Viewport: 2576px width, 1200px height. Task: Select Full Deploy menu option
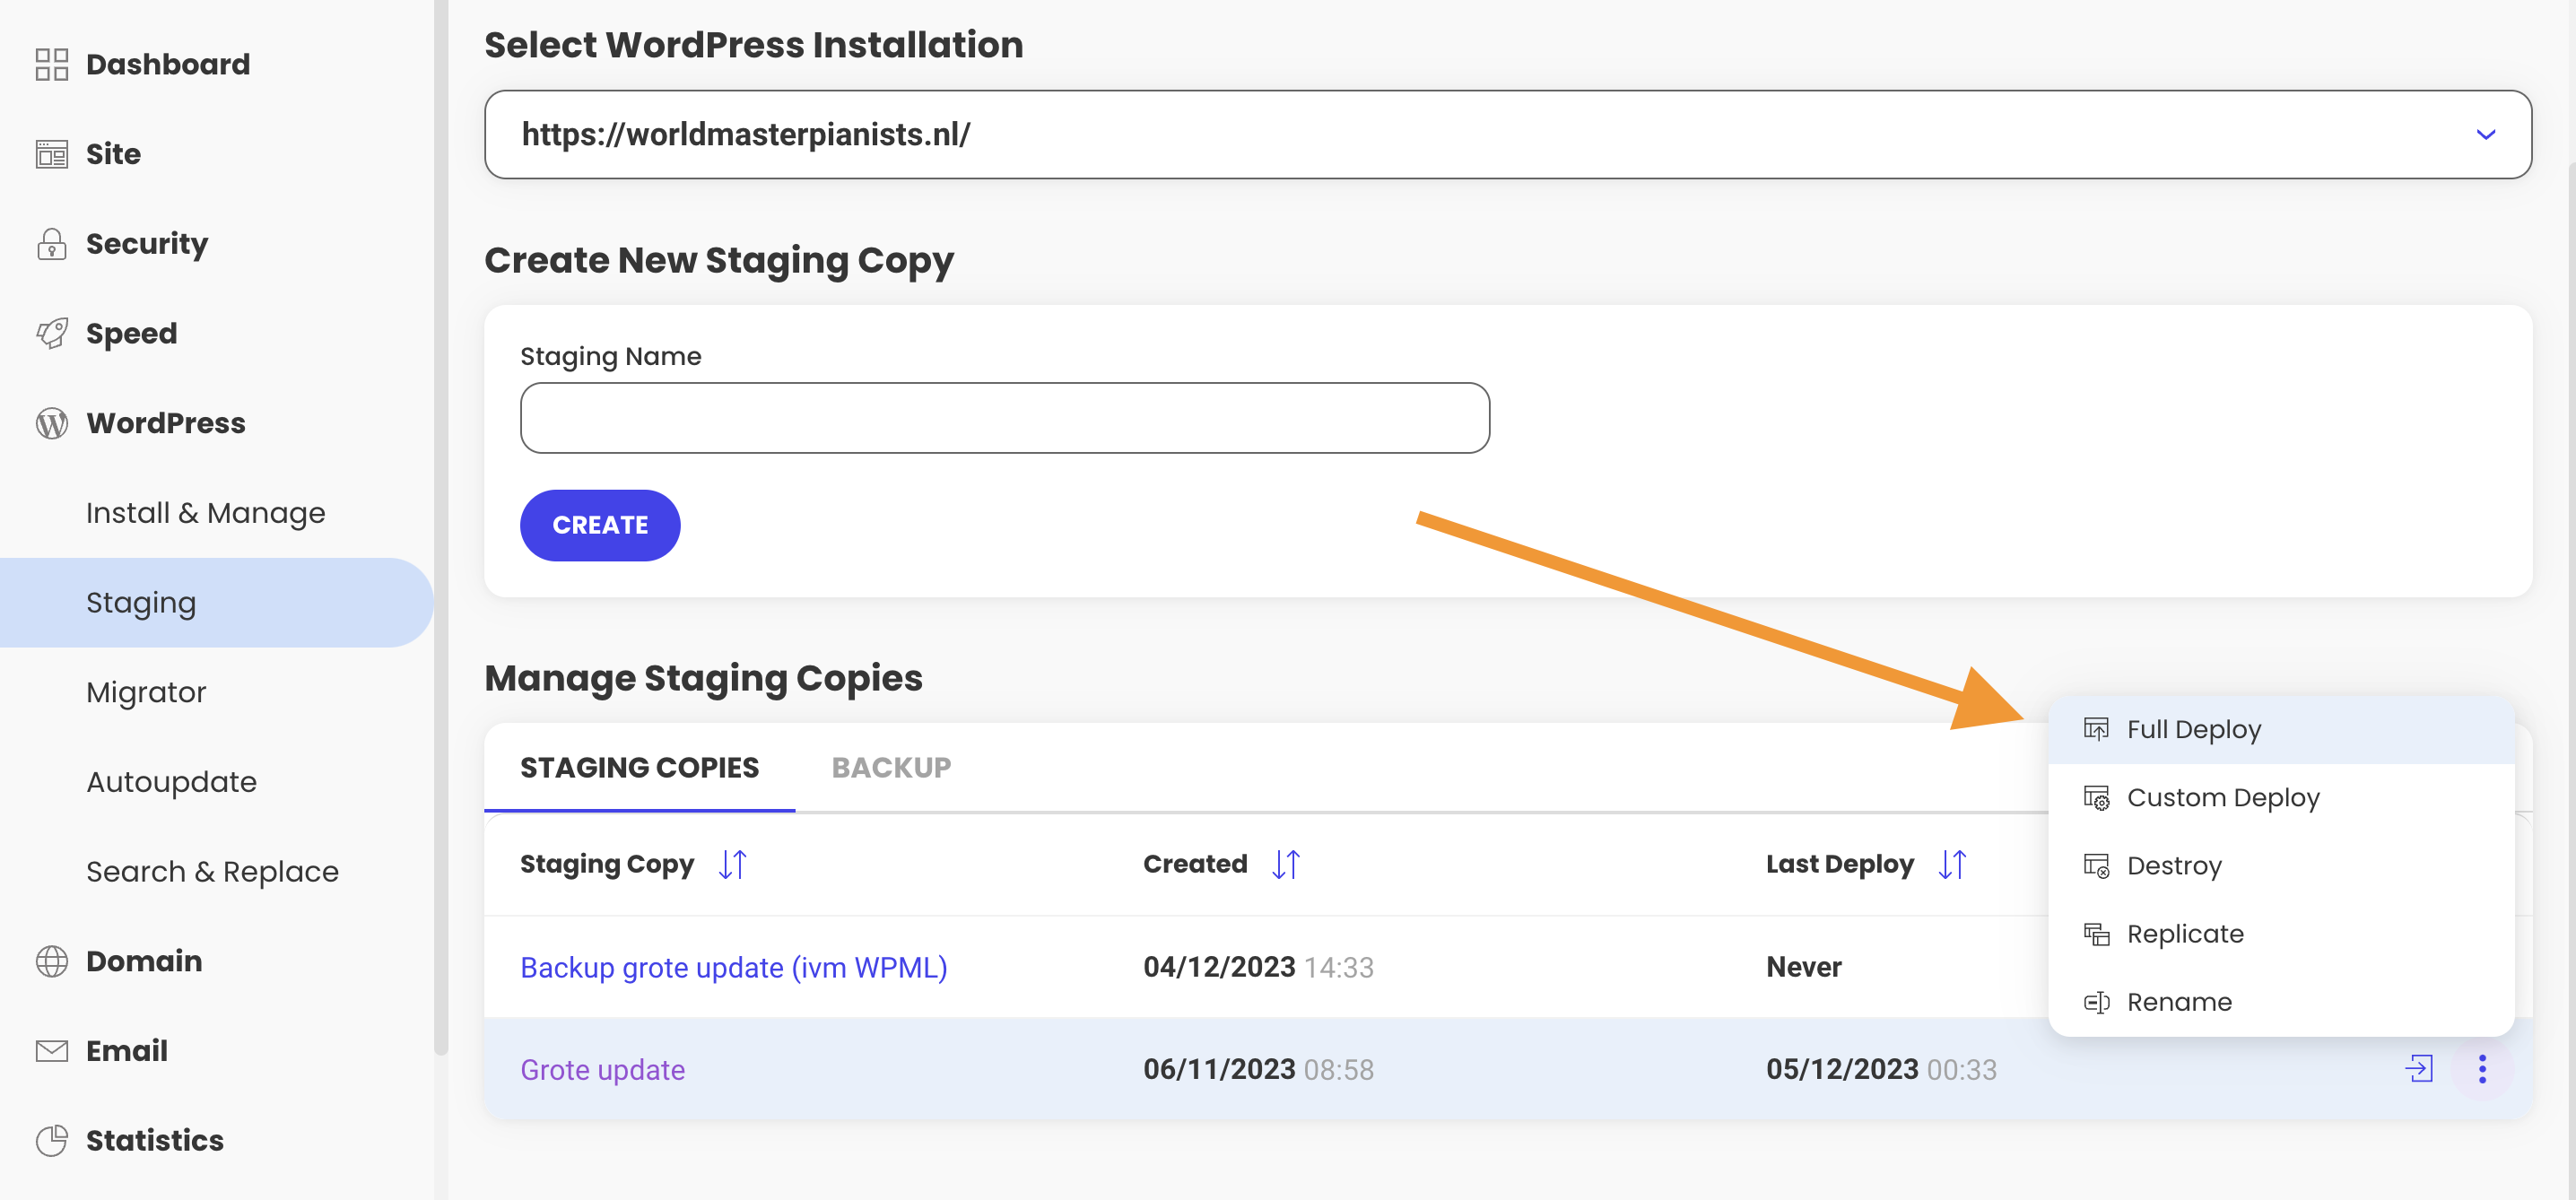coord(2281,729)
